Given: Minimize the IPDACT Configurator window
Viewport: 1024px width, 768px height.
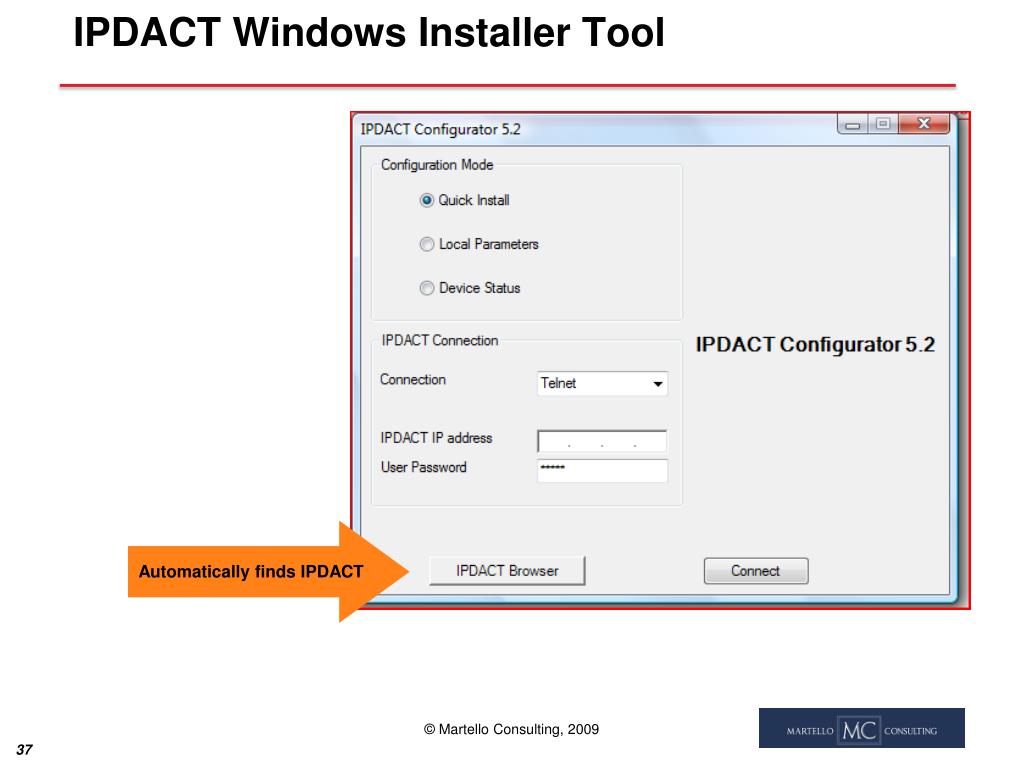Looking at the screenshot, I should [x=853, y=124].
